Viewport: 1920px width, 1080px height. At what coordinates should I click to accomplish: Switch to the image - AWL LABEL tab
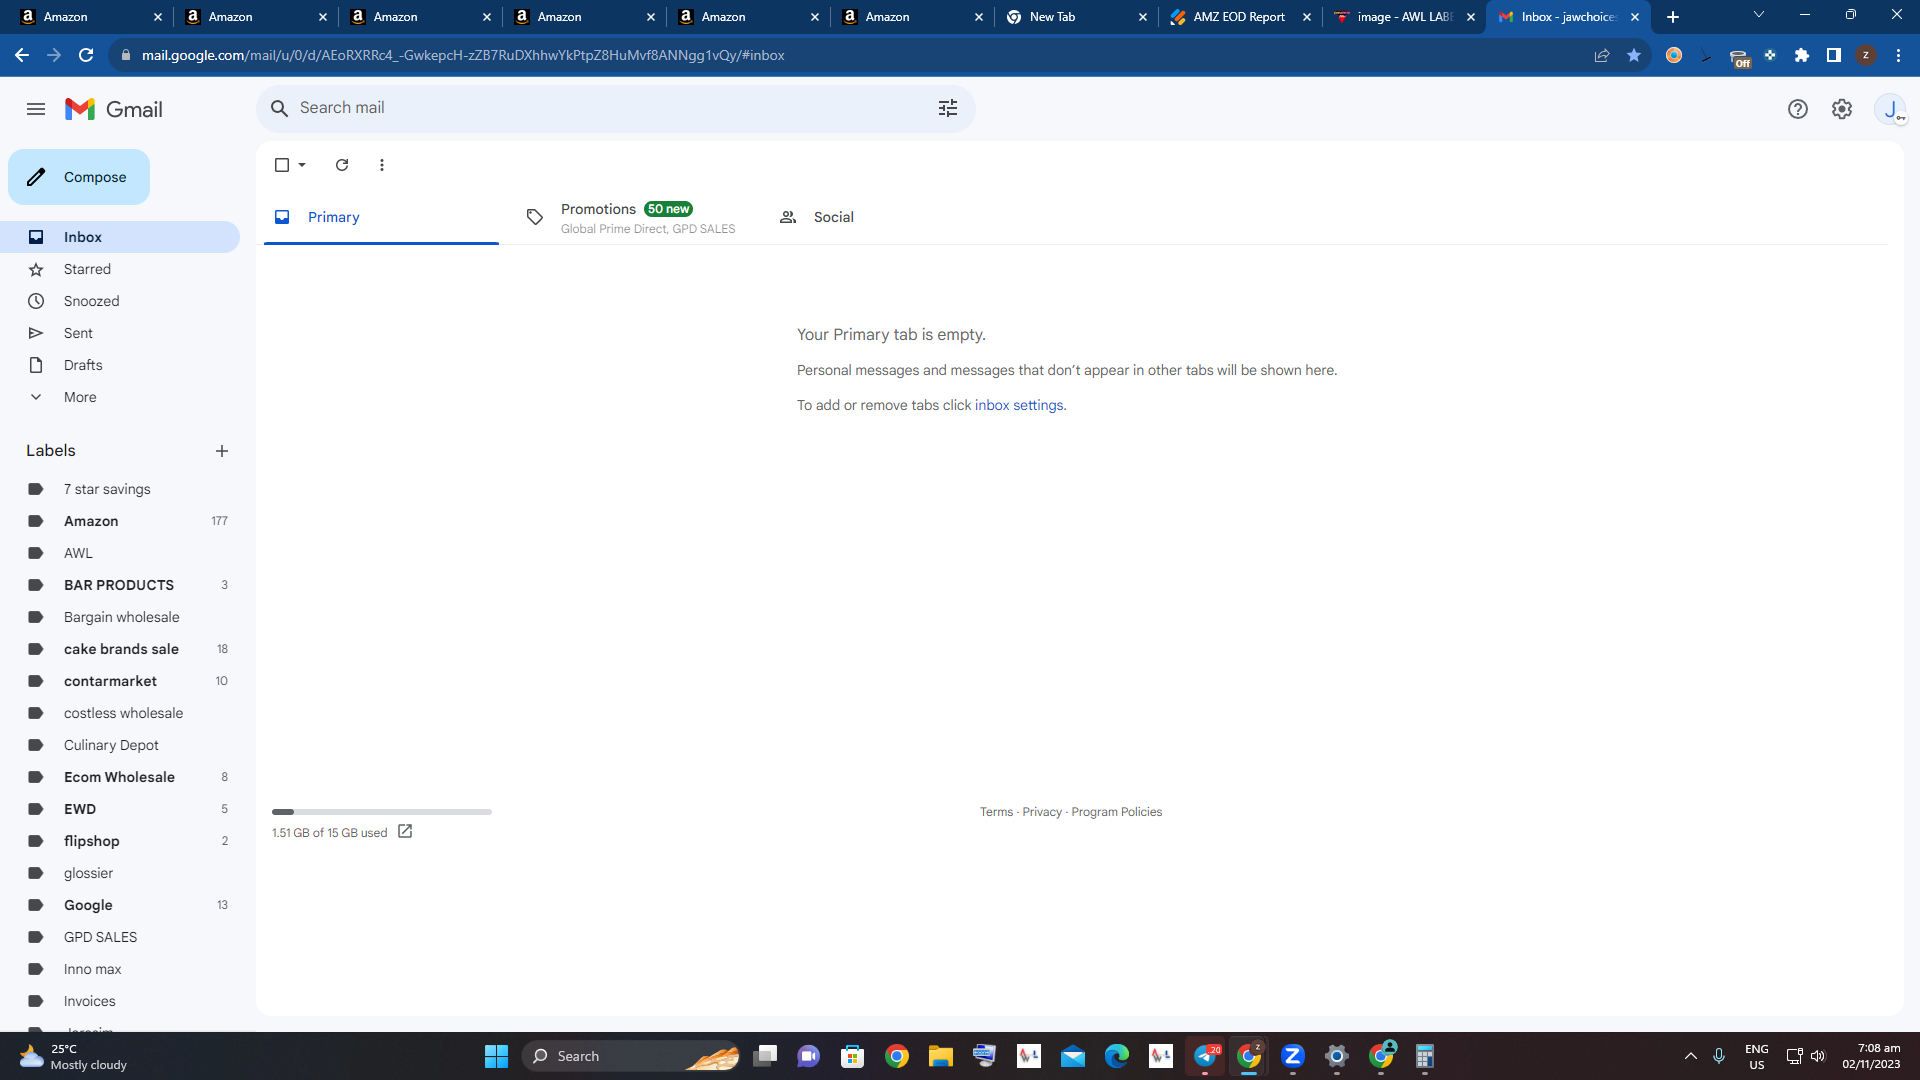pos(1404,17)
